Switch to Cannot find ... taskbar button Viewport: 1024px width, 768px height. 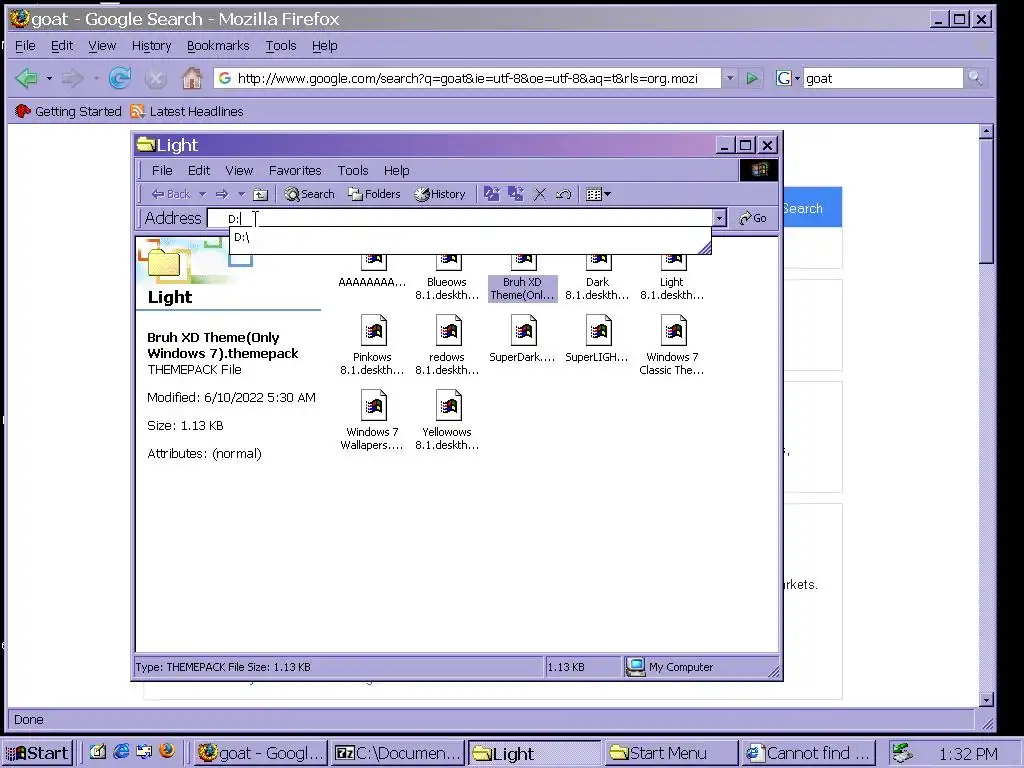point(808,753)
